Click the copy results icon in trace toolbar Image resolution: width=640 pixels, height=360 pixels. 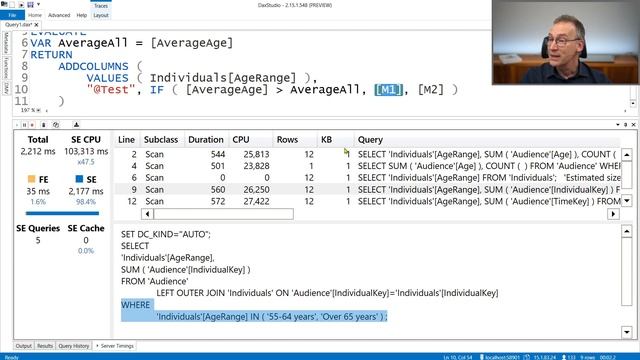coord(56,125)
